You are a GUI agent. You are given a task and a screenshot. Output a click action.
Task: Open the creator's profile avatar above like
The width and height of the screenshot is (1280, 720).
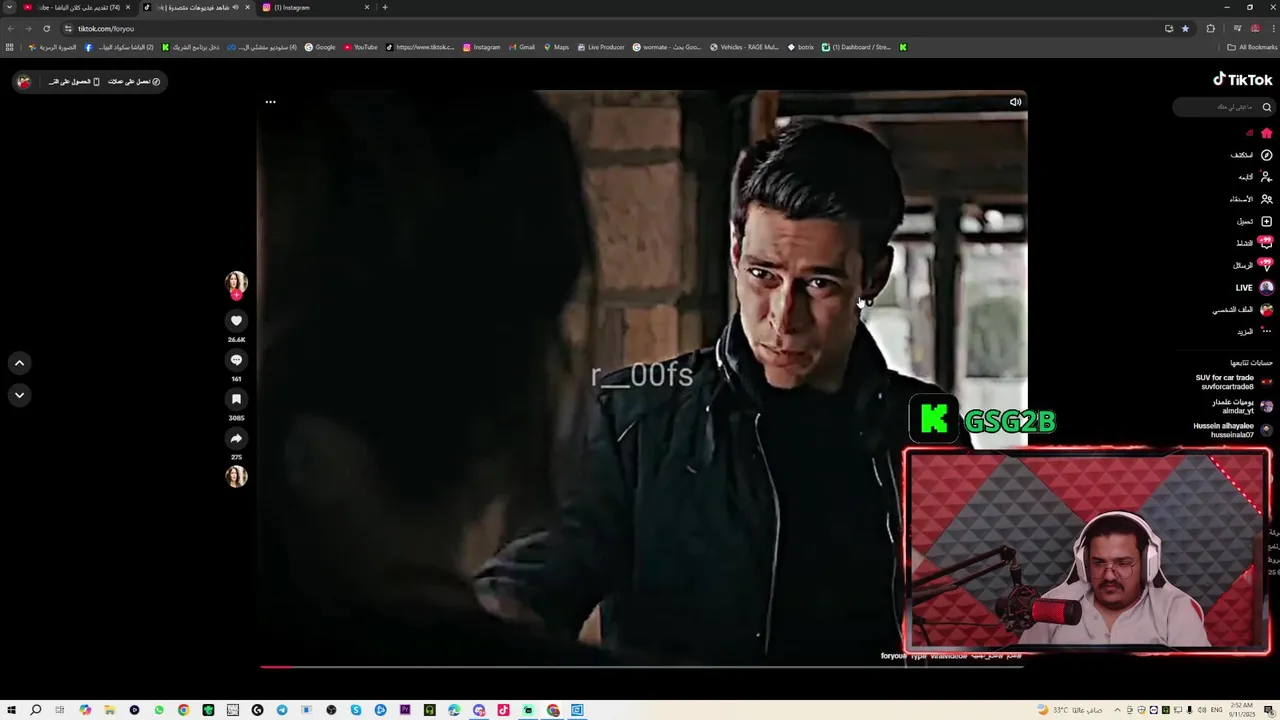[x=236, y=283]
